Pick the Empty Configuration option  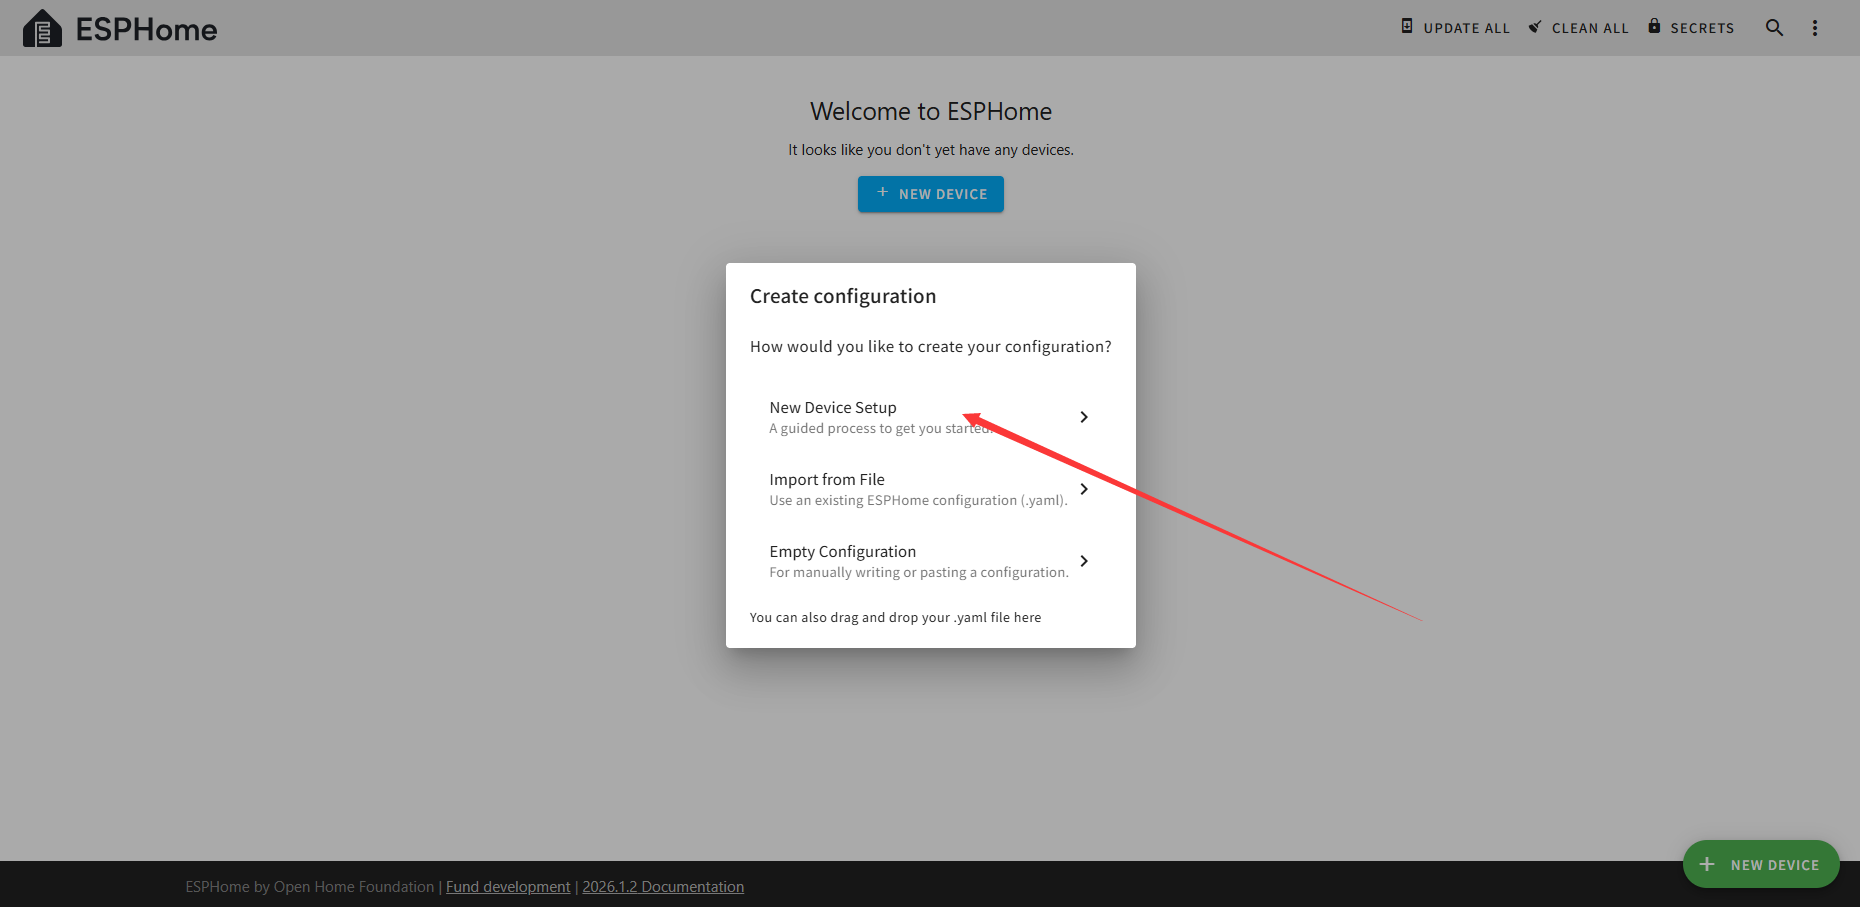point(842,552)
